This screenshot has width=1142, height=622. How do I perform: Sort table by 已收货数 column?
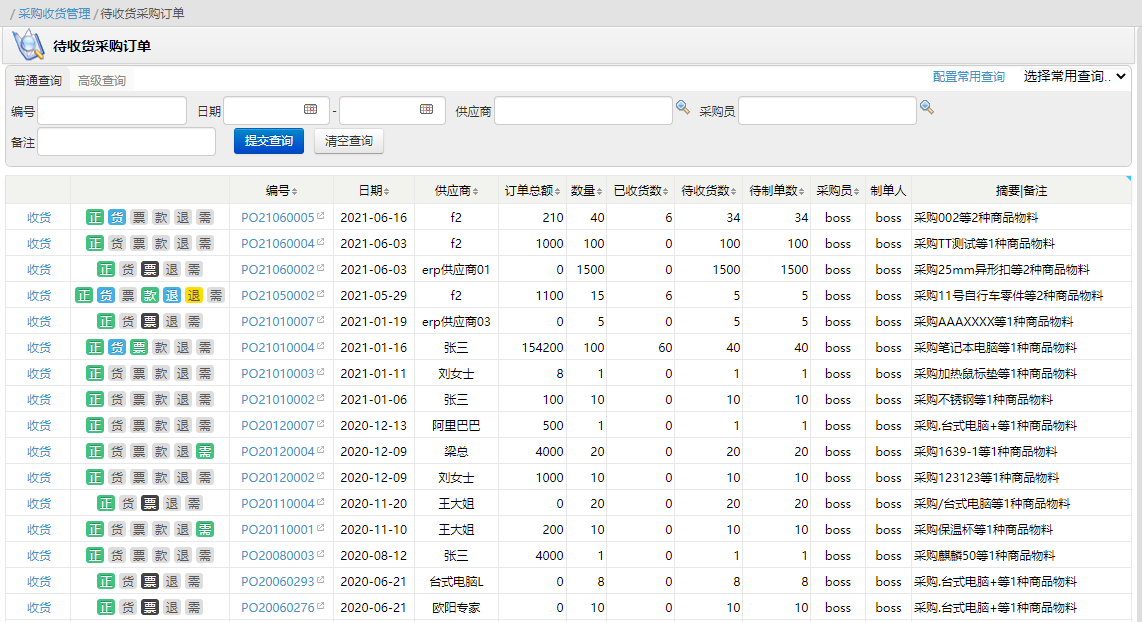(x=641, y=191)
